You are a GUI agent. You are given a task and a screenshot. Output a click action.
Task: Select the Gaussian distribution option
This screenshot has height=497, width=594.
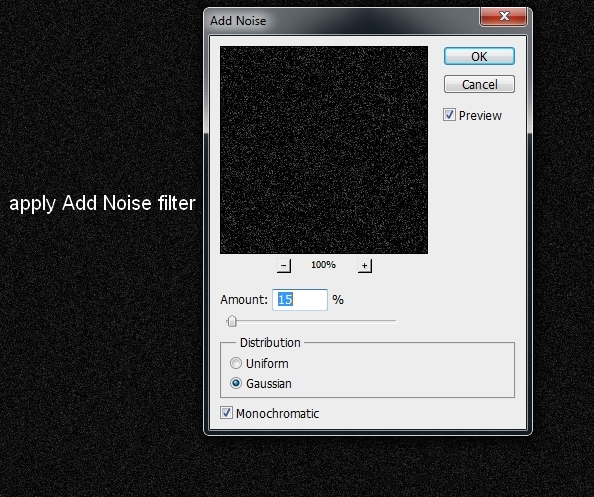coord(236,383)
